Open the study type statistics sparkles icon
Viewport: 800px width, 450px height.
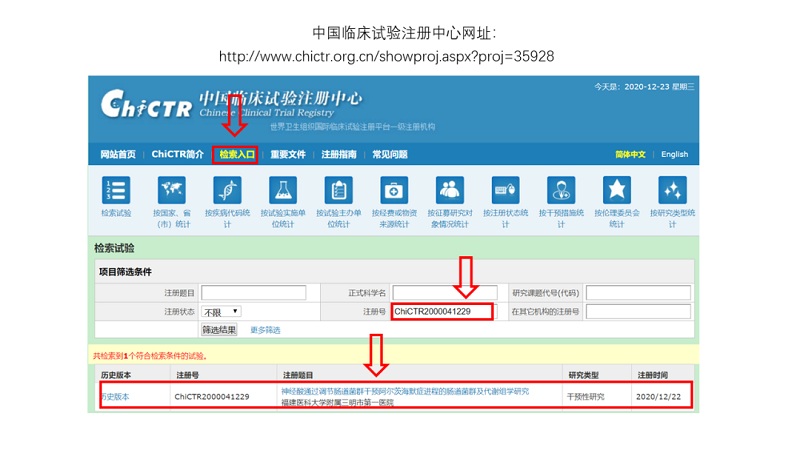[672, 190]
